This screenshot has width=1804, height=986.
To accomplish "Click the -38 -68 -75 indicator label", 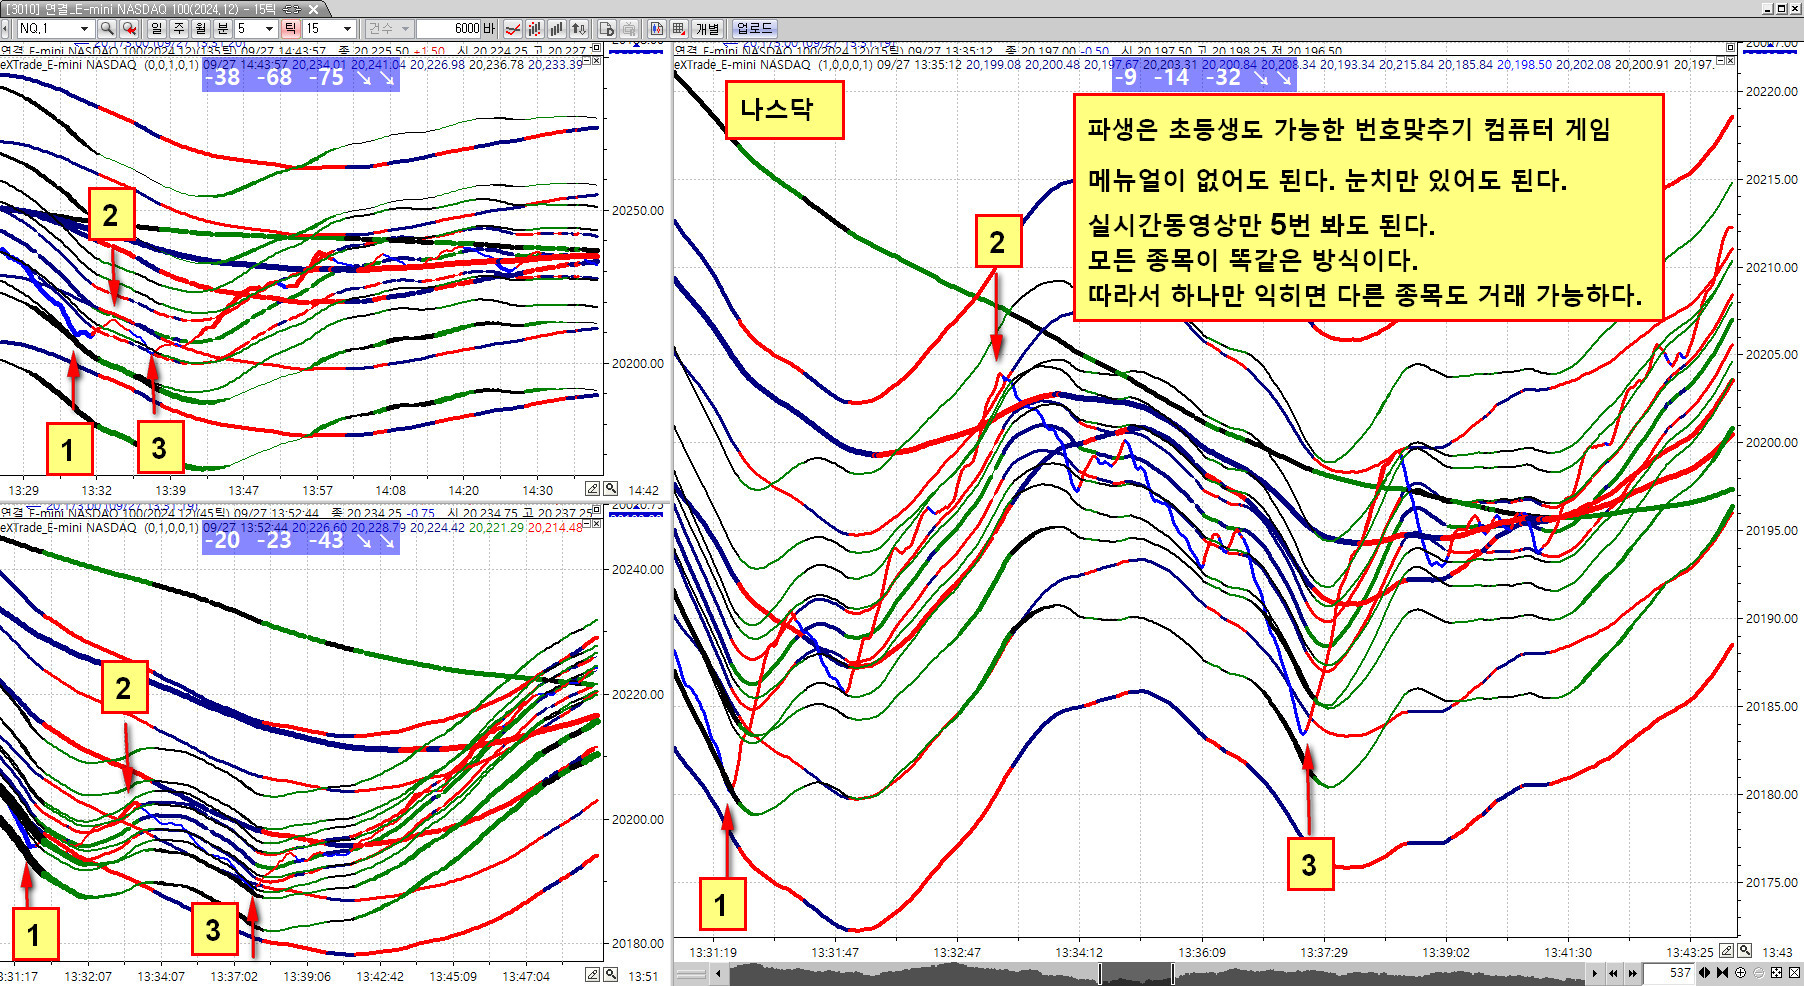I will 300,77.
